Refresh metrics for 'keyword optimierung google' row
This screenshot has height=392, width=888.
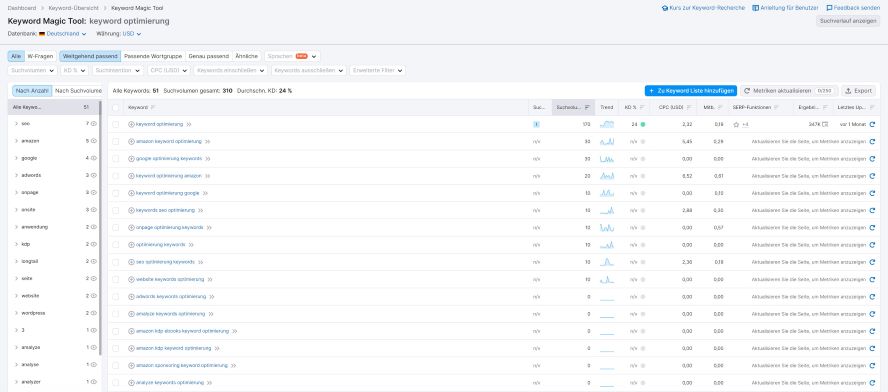coord(872,193)
